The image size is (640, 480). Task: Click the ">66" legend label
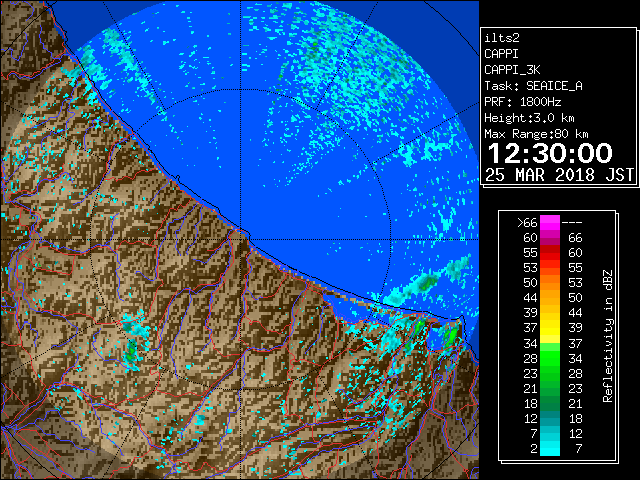point(527,223)
